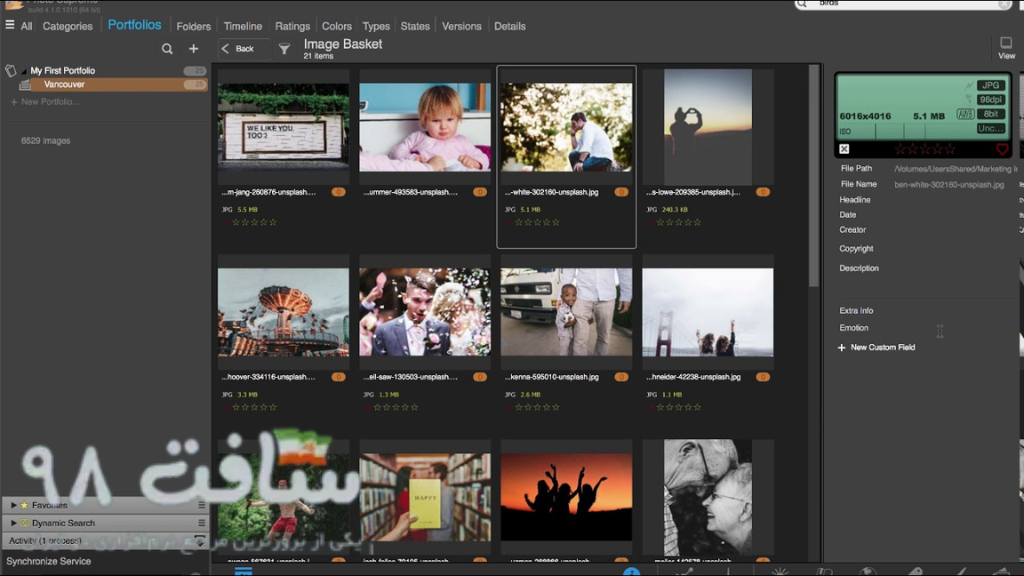The width and height of the screenshot is (1024, 576).
Task: Open Synchronize Service
Action: coord(48,561)
